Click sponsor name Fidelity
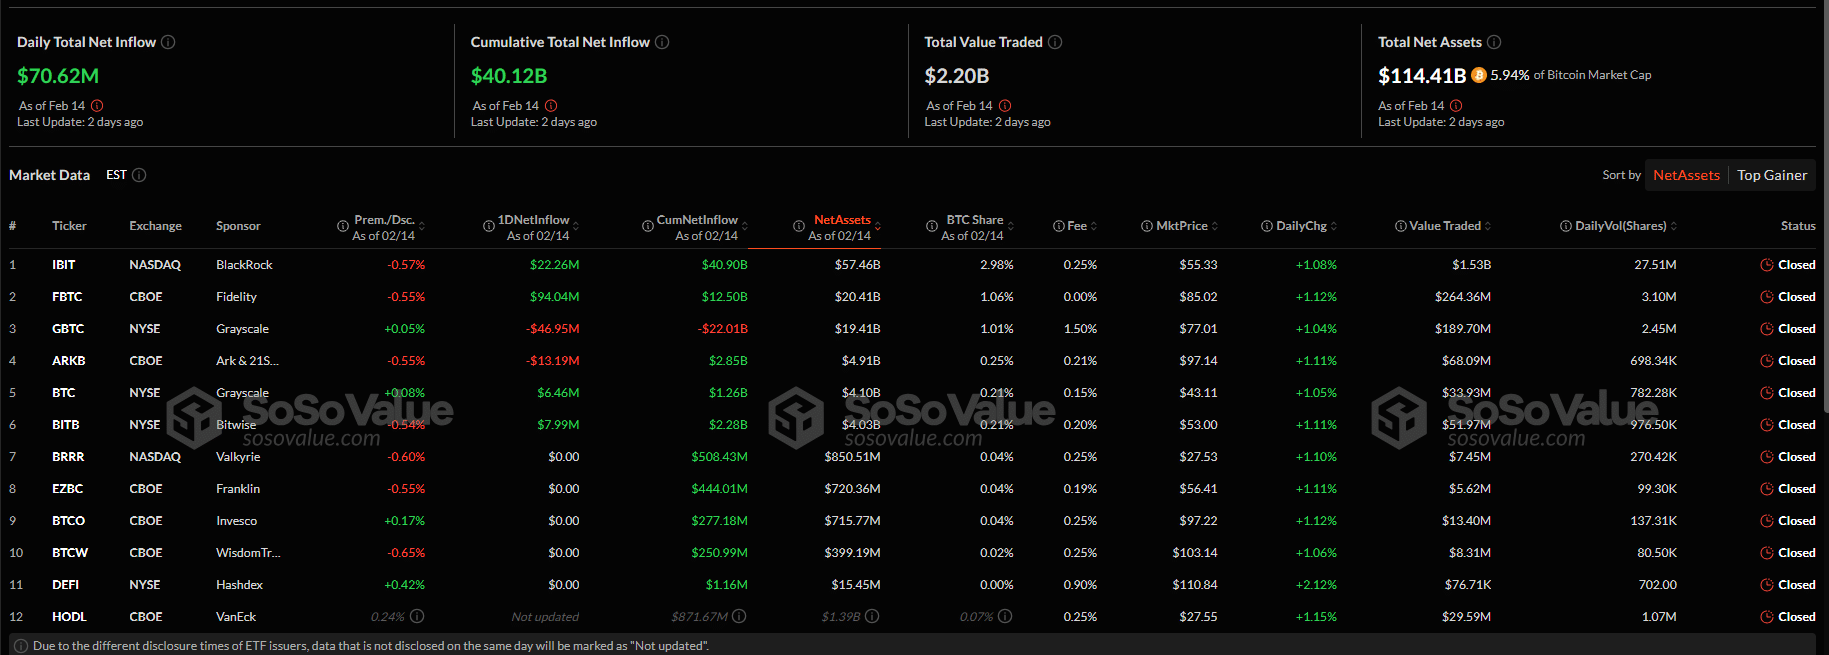 pyautogui.click(x=236, y=297)
